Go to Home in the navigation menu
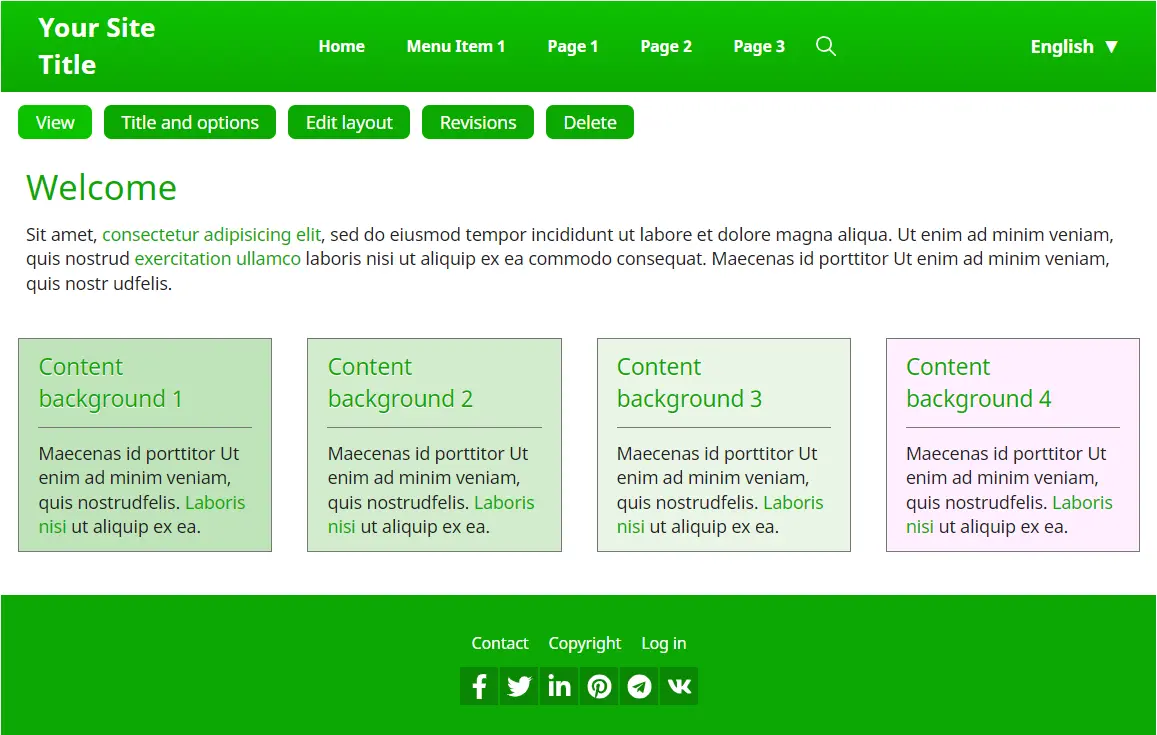The height and width of the screenshot is (735, 1157). coord(341,46)
